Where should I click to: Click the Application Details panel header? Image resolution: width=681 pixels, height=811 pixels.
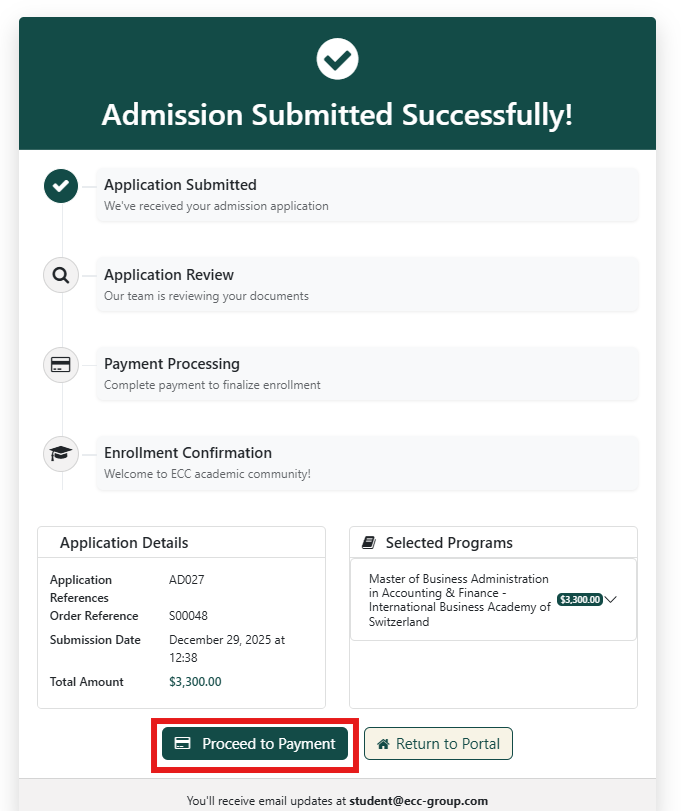[181, 543]
